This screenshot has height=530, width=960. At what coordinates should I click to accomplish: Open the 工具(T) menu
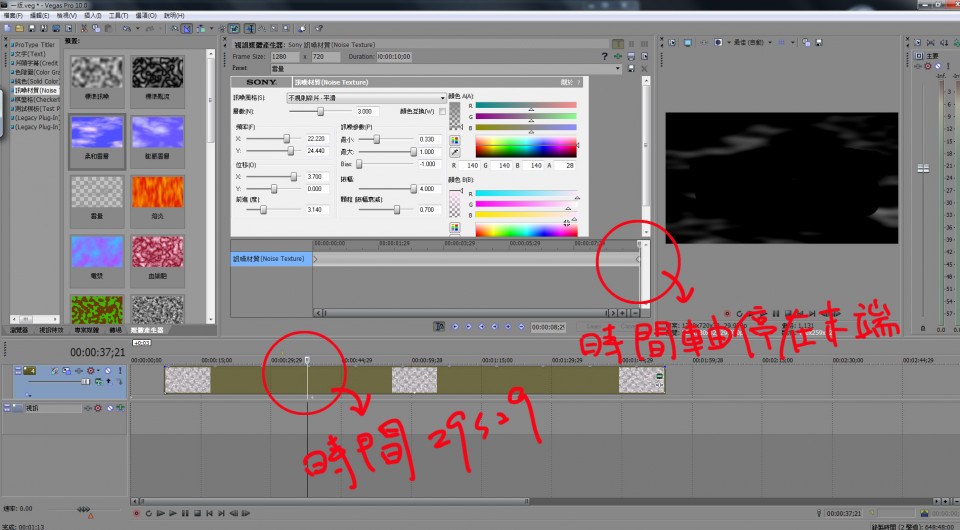tap(118, 16)
